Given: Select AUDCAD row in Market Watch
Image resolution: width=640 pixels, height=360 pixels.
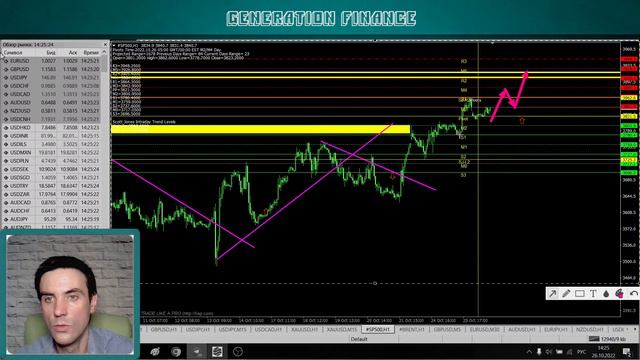Looking at the screenshot, I should [x=51, y=203].
